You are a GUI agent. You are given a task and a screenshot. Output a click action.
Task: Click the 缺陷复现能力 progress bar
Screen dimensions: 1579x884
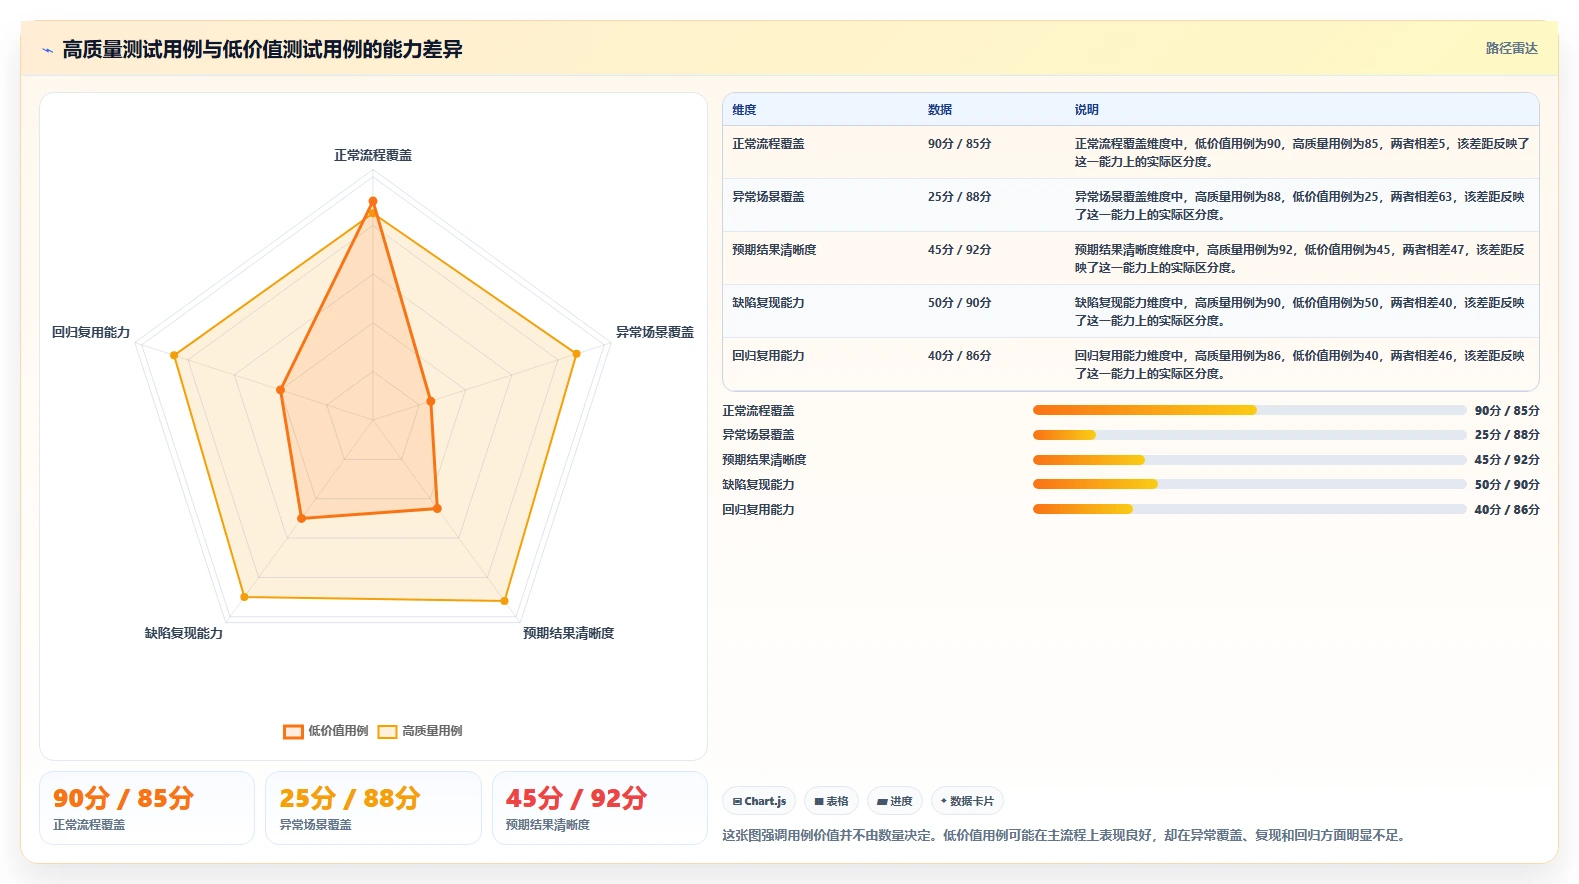(1249, 484)
